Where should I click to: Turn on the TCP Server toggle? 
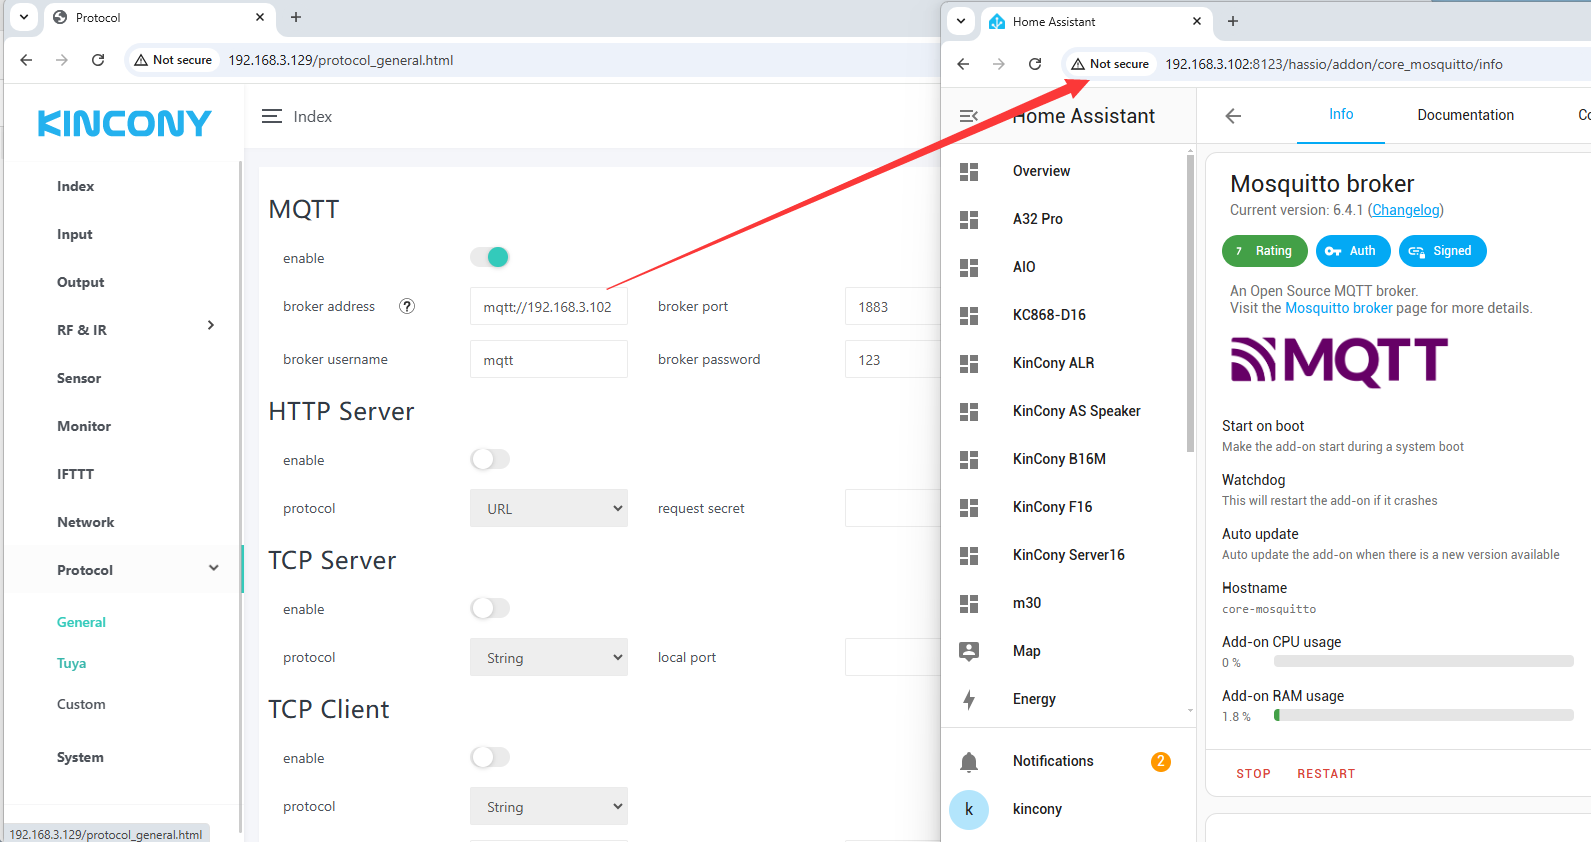point(490,609)
